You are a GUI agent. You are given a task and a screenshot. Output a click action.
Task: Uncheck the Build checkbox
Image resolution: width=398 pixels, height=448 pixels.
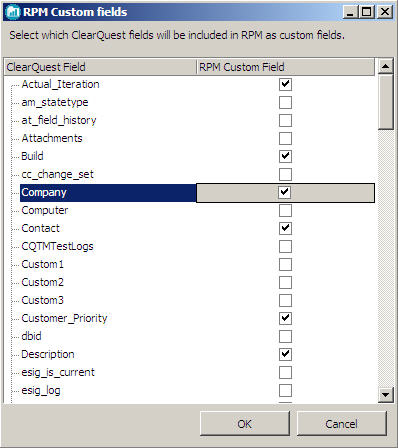click(285, 156)
